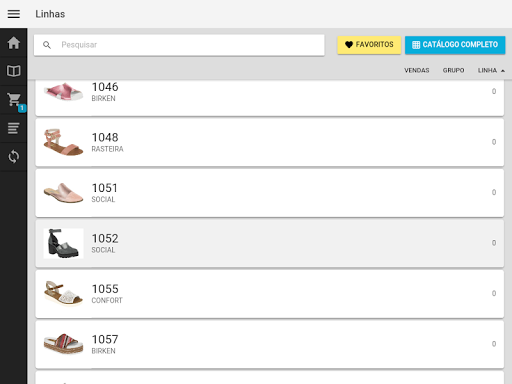Screen dimensions: 512x384
Task: Click the 1057 Birken sandal thumbnail
Action: (63, 344)
